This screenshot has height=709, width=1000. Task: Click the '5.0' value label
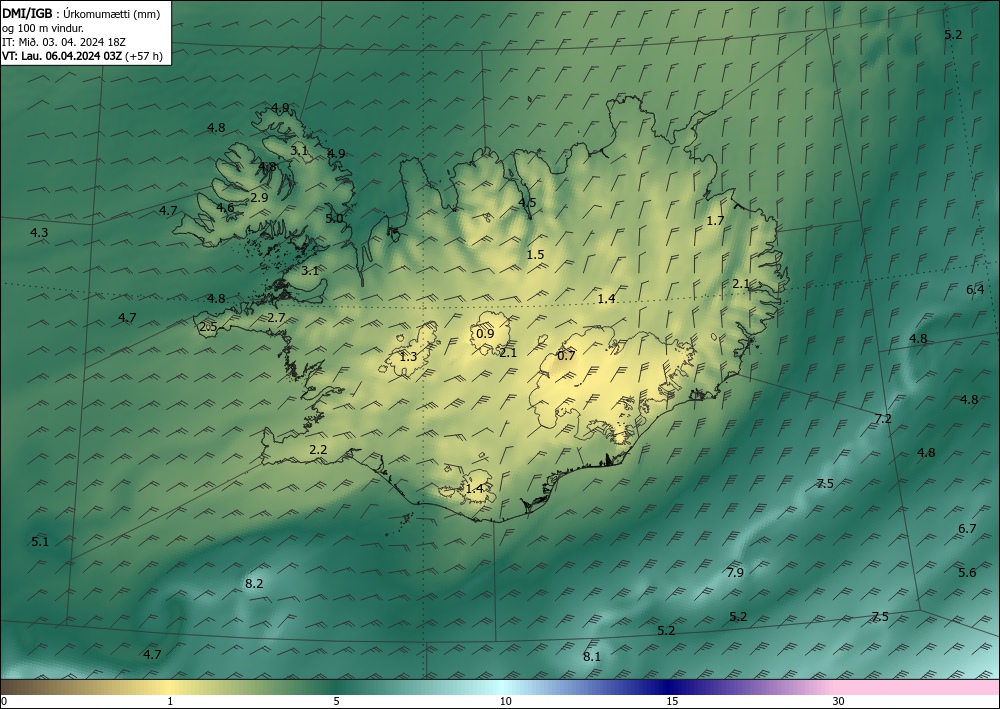point(334,219)
